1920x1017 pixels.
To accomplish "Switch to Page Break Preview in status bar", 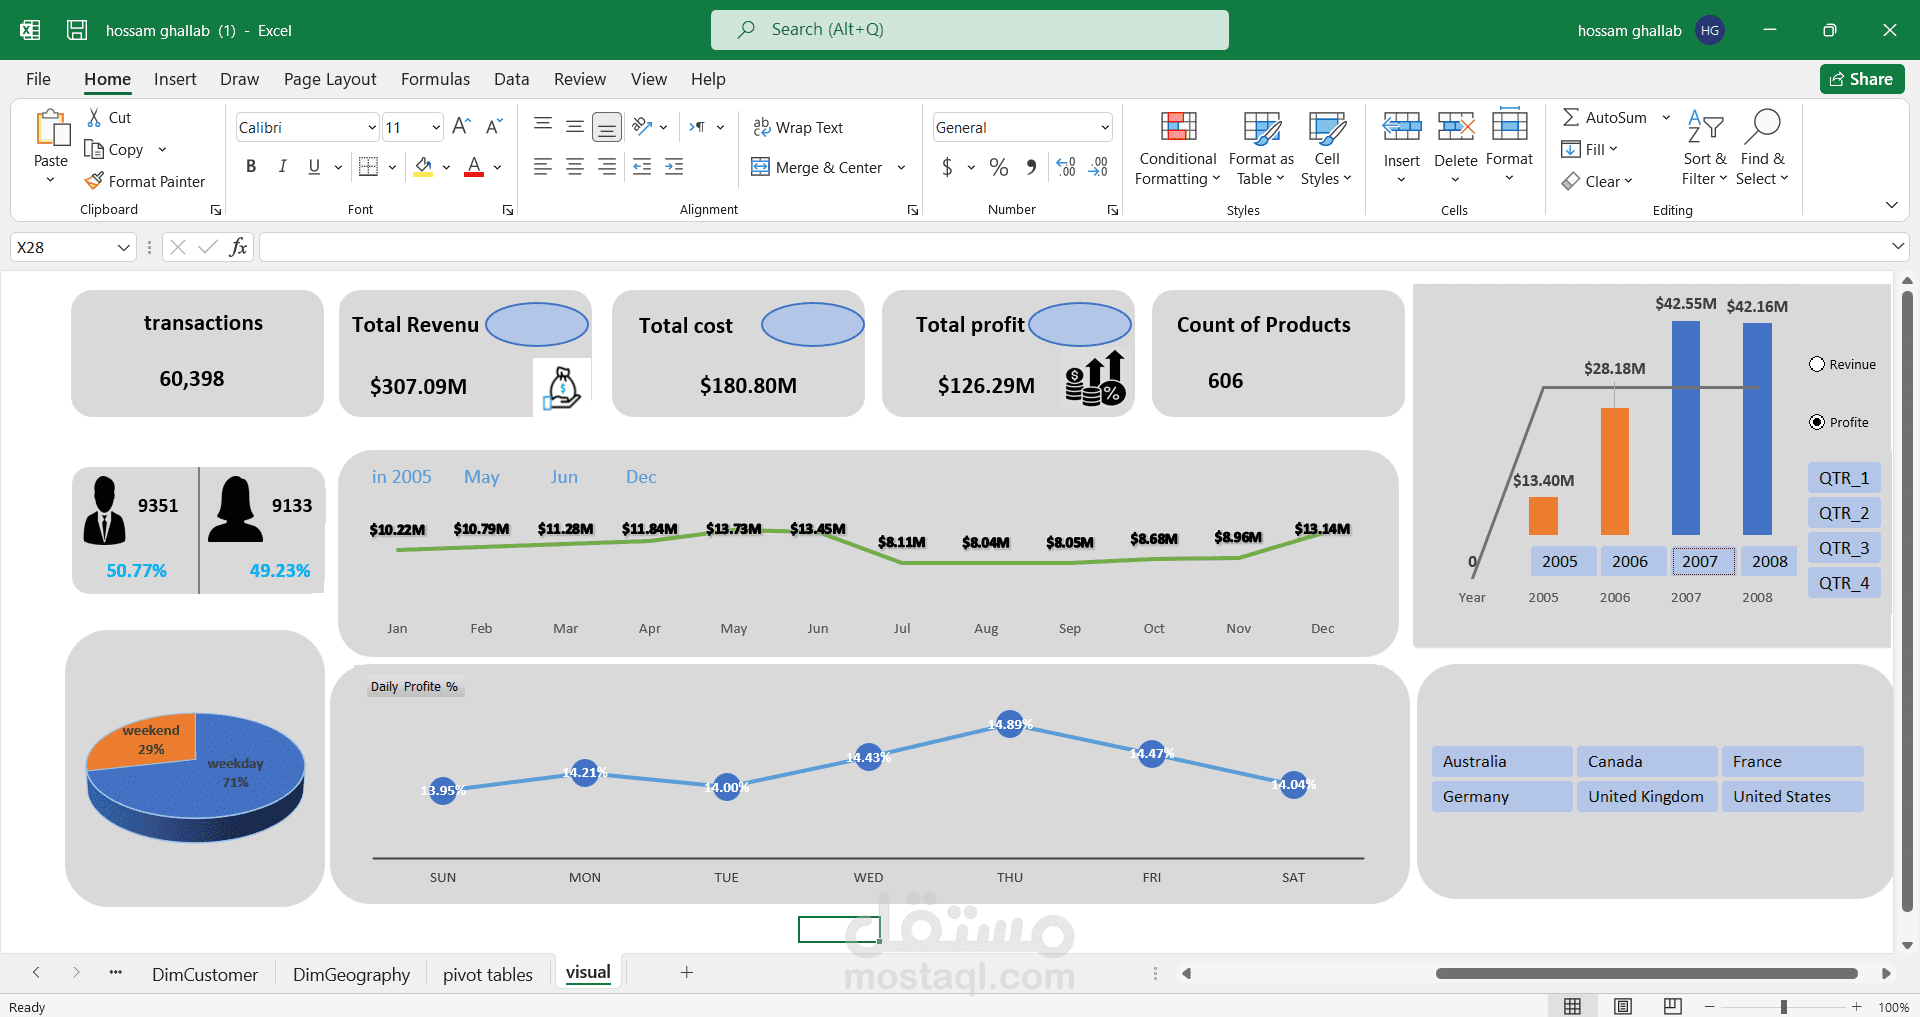I will [x=1673, y=1006].
